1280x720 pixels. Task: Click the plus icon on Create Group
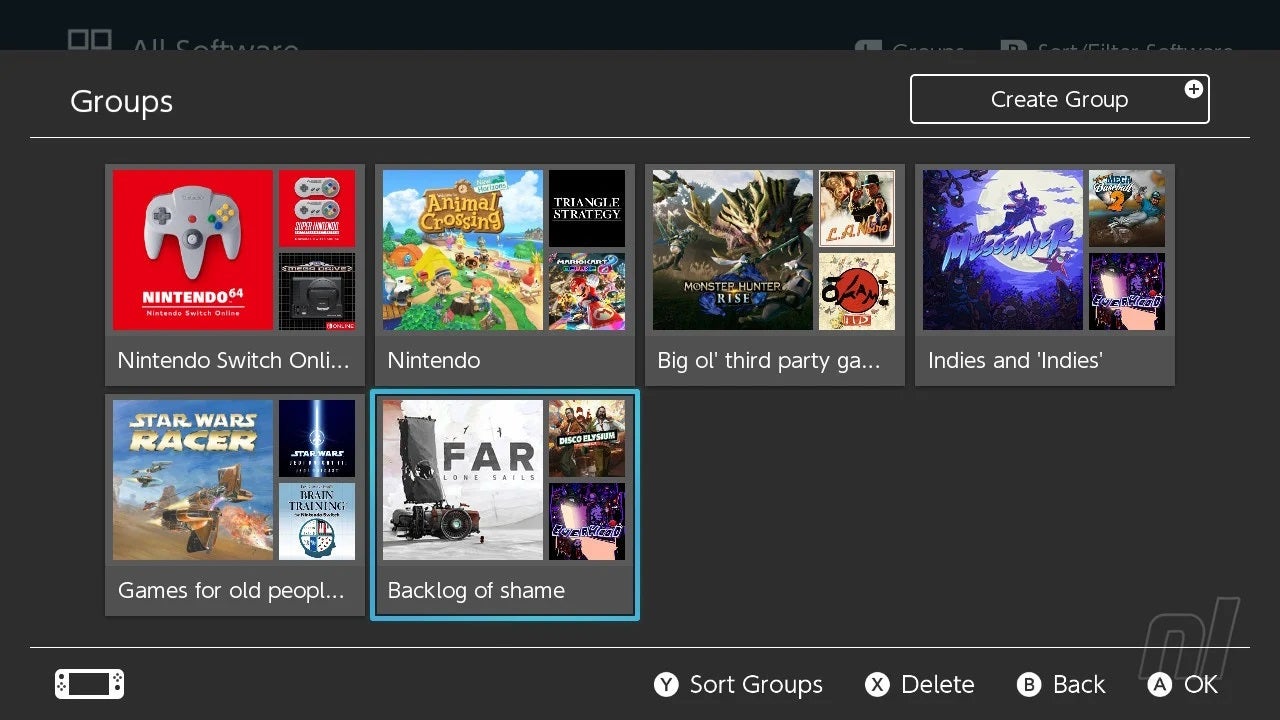[1193, 89]
